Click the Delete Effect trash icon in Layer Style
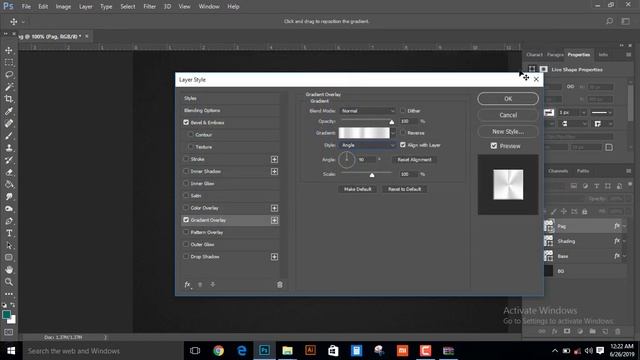Image resolution: width=640 pixels, height=360 pixels. [x=280, y=284]
